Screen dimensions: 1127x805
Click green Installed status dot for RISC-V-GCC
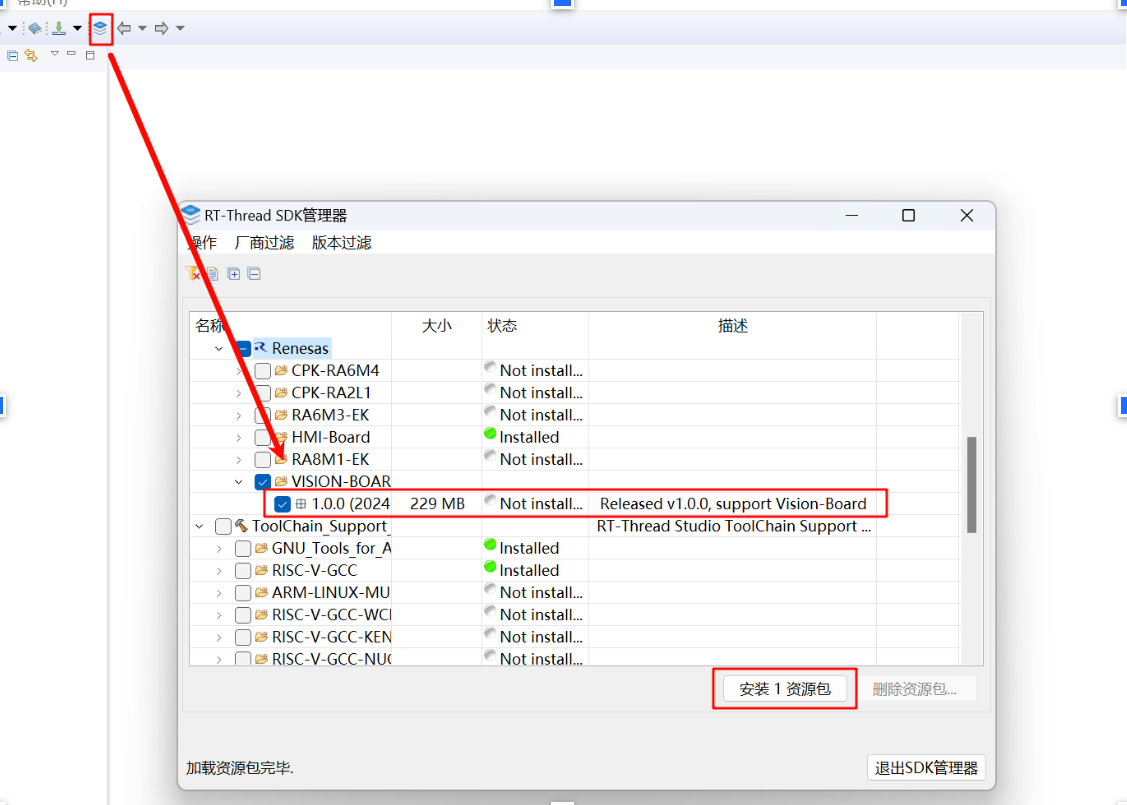click(490, 566)
